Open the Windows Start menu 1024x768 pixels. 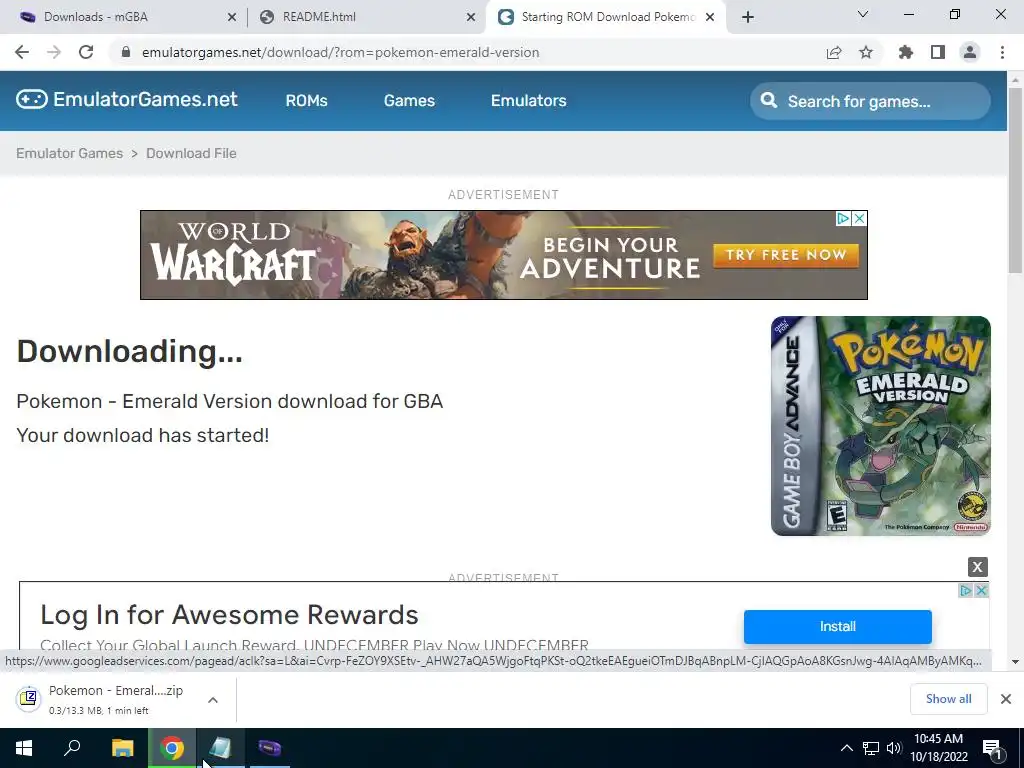24,748
